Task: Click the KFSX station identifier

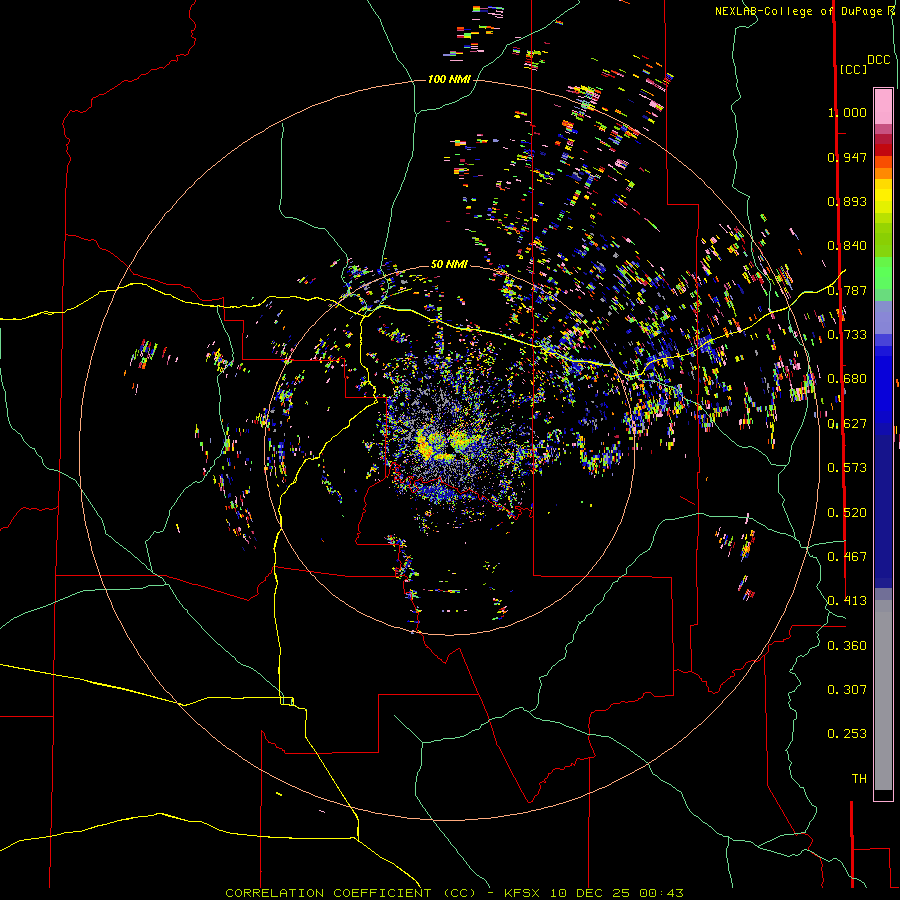Action: (521, 893)
